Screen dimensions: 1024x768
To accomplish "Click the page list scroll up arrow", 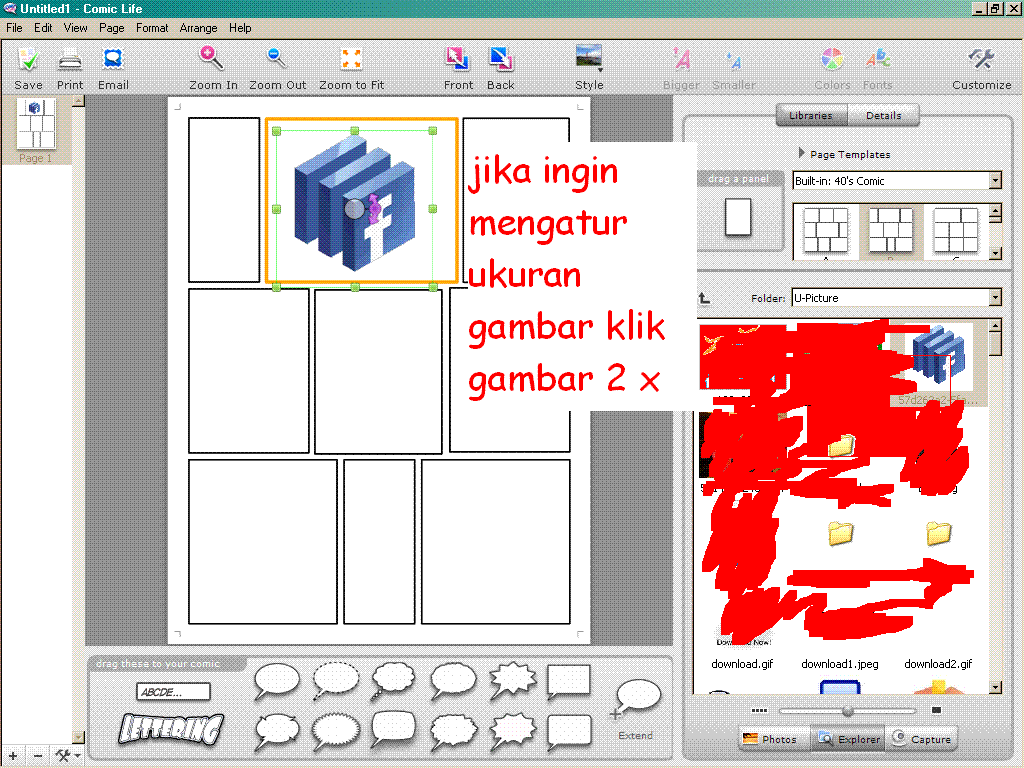I will click(x=78, y=101).
